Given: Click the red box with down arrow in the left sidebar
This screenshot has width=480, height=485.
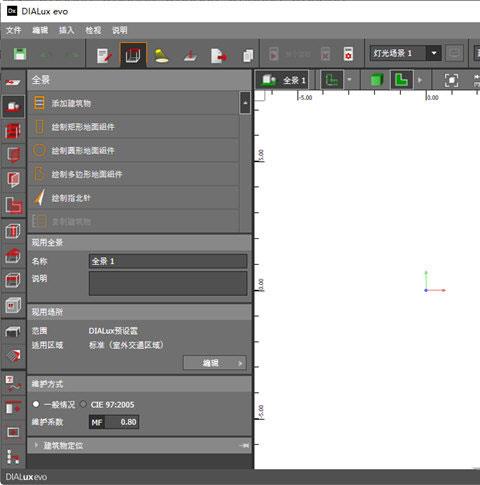Looking at the screenshot, I should (x=13, y=155).
